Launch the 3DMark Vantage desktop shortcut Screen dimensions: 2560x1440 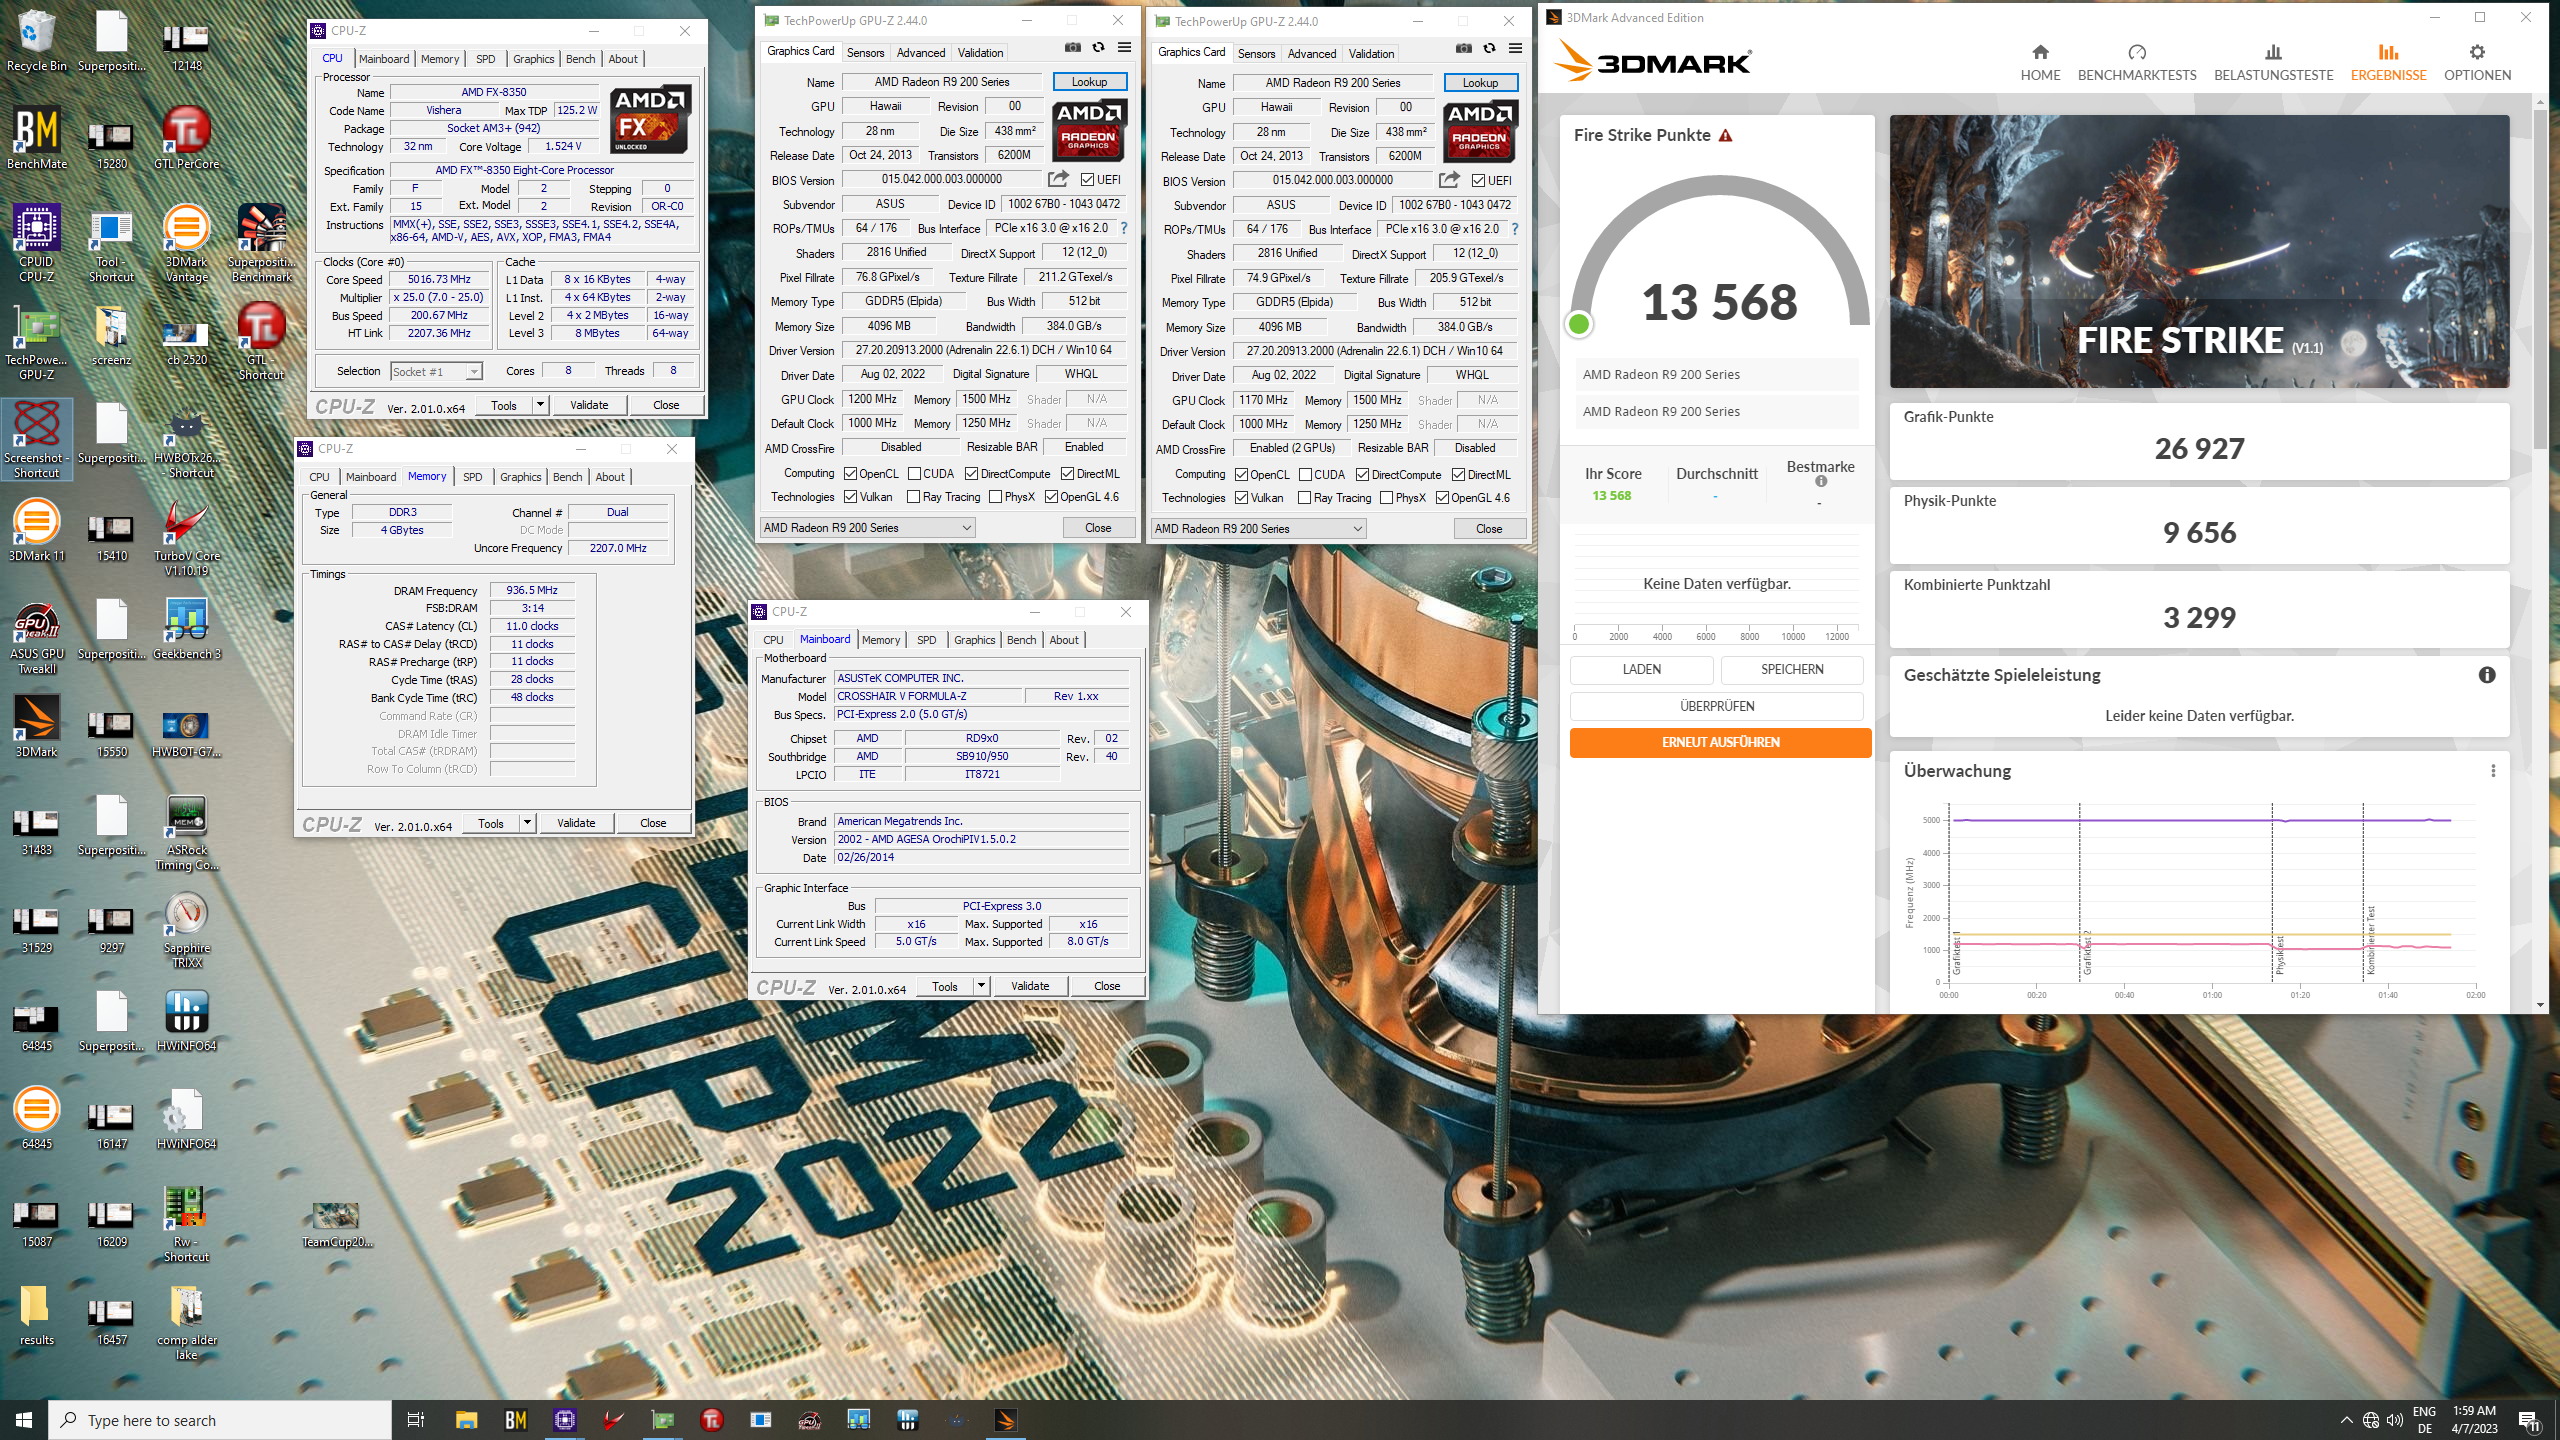(x=186, y=243)
